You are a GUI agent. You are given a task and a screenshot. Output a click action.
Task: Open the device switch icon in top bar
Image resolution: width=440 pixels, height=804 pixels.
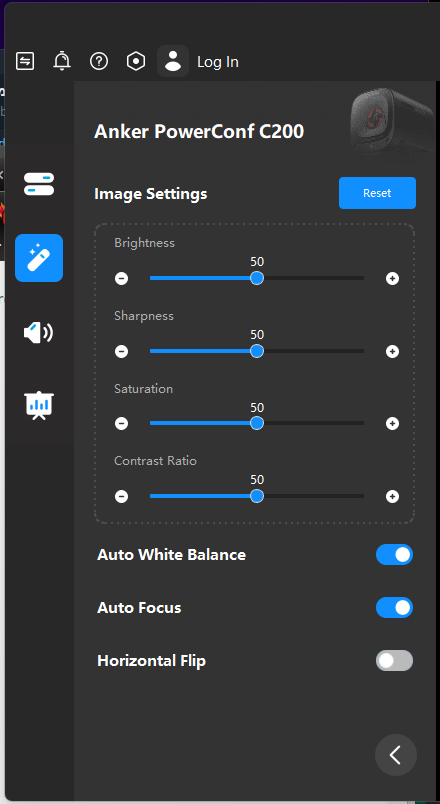pyautogui.click(x=25, y=62)
